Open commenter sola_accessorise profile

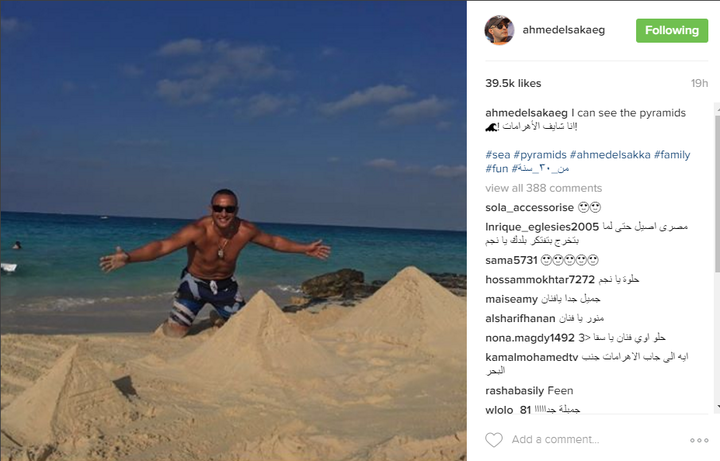(x=529, y=208)
